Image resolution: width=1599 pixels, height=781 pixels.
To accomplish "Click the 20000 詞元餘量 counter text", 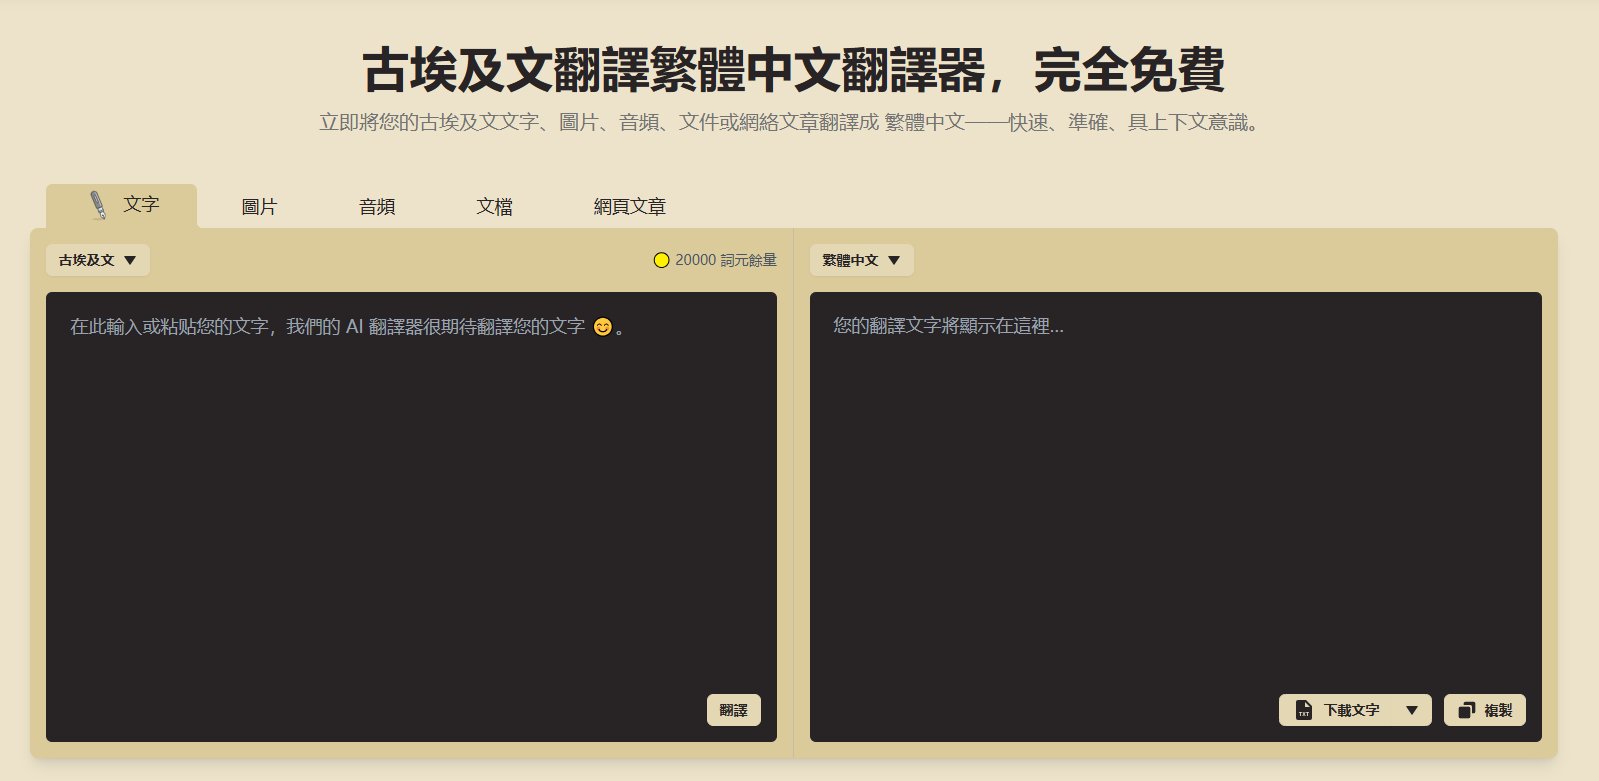I will pos(725,260).
